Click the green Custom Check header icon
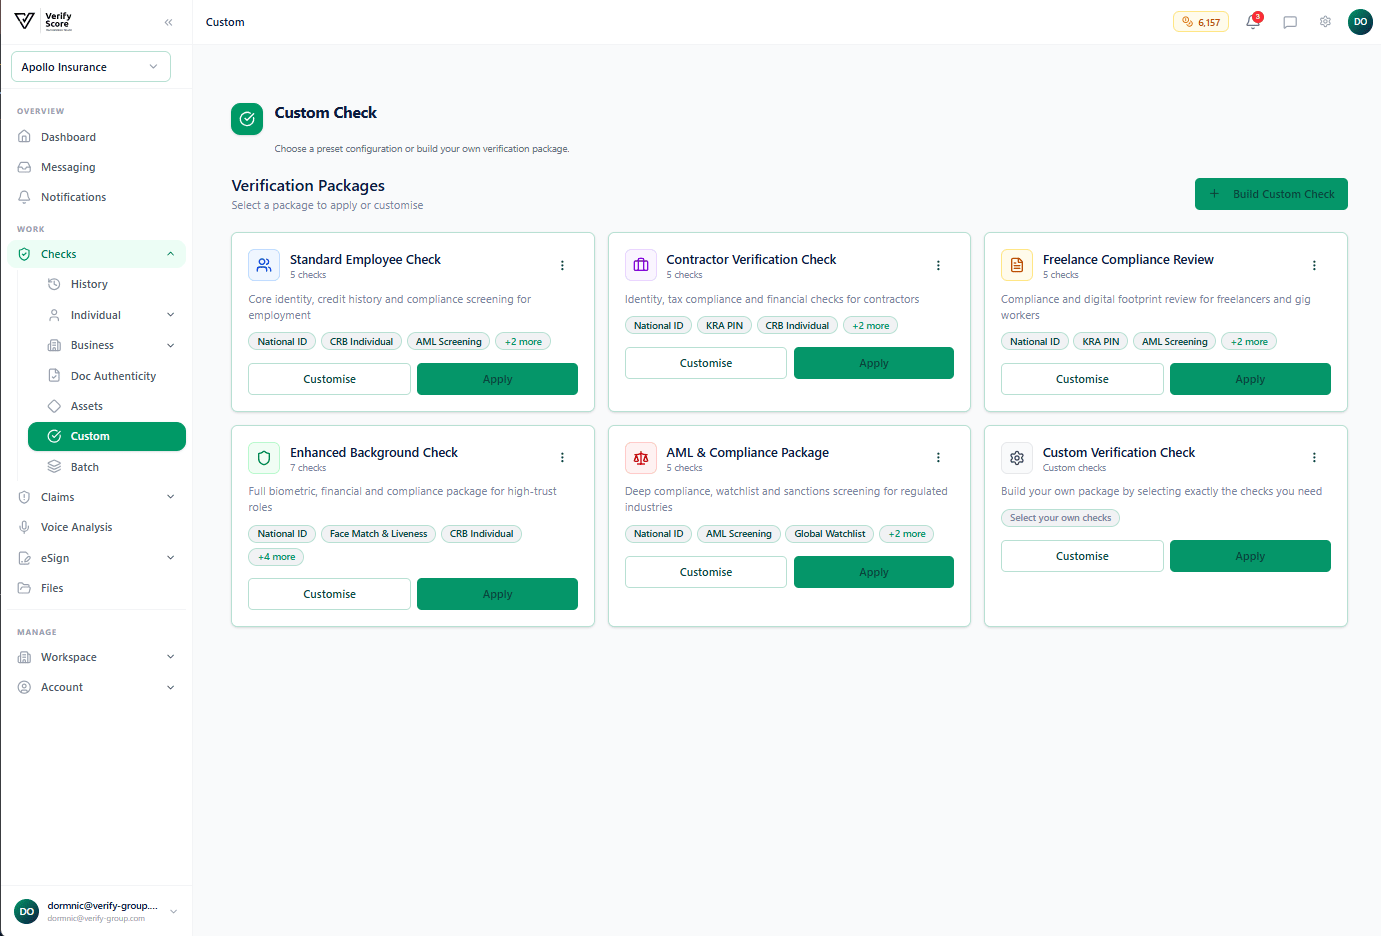 pyautogui.click(x=247, y=119)
